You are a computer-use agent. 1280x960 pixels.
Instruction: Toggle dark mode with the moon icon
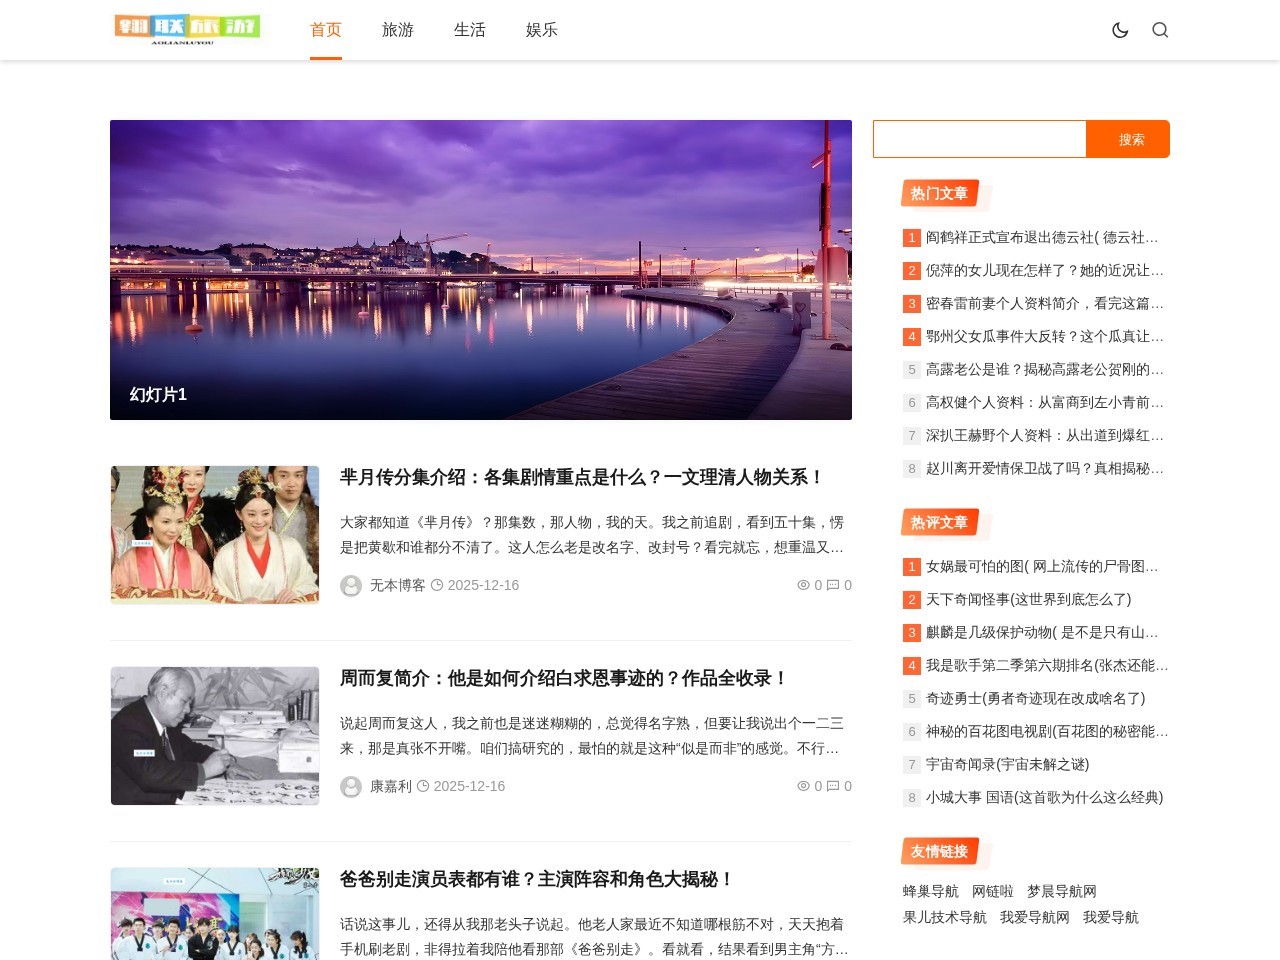[x=1120, y=30]
